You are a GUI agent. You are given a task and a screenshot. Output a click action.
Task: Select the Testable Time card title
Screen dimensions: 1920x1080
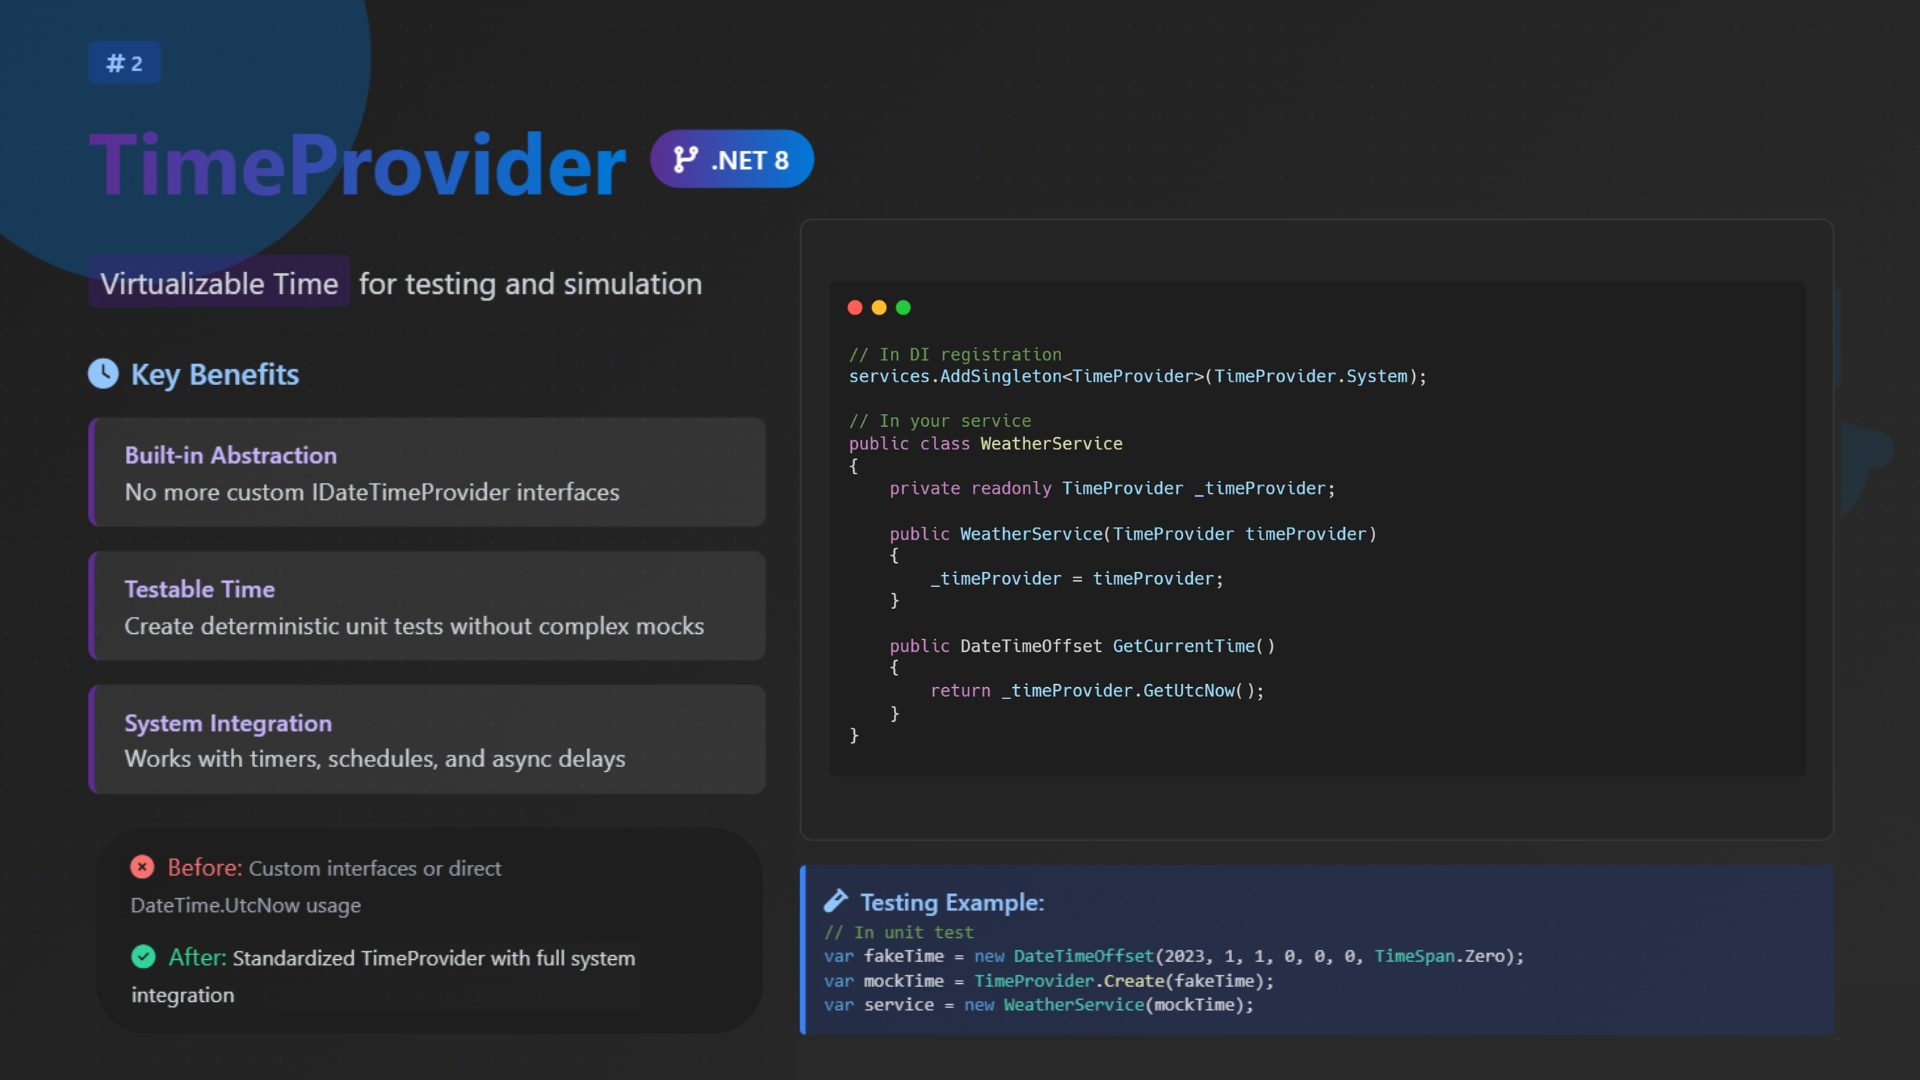coord(200,589)
